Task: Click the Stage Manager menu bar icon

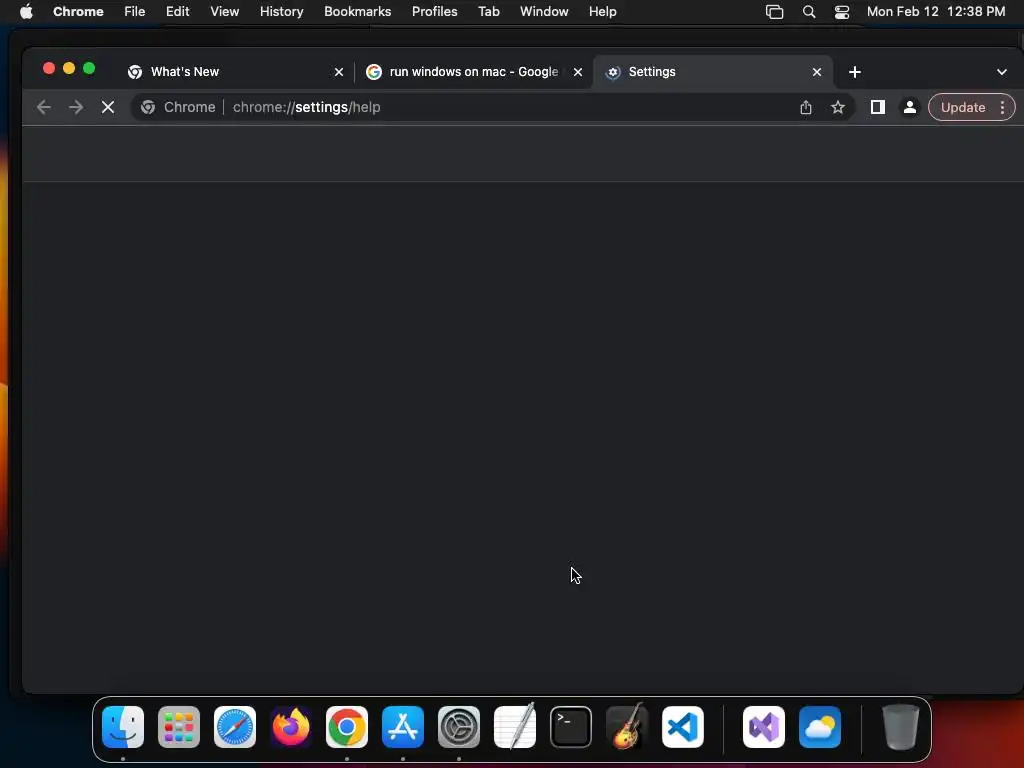Action: click(774, 12)
